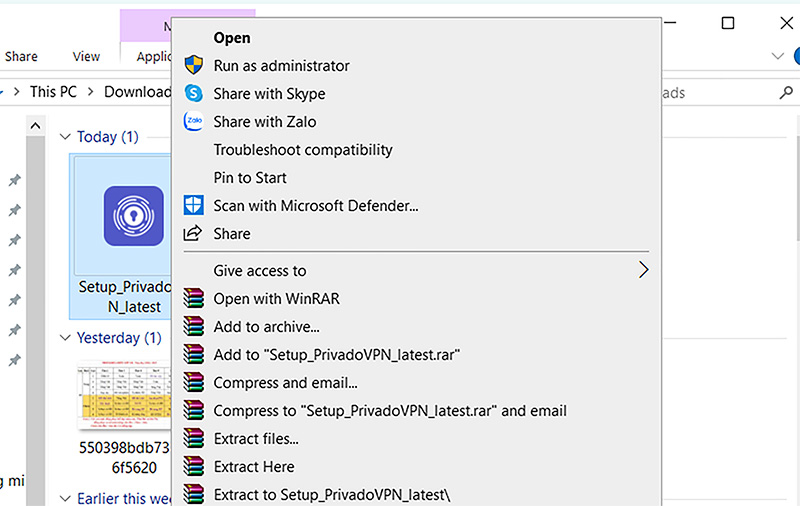The image size is (800, 506).
Task: Choose Open from the context menu
Action: pyautogui.click(x=232, y=38)
